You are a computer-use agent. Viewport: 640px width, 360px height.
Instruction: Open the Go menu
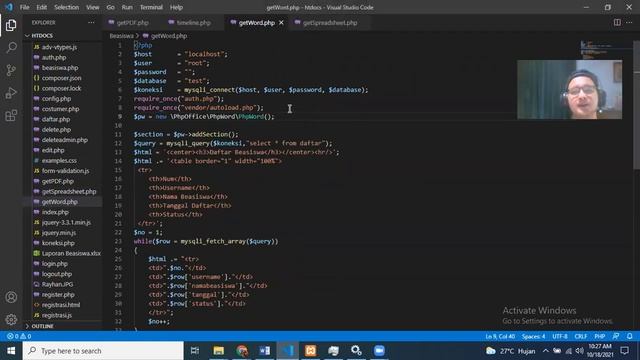[110, 7]
